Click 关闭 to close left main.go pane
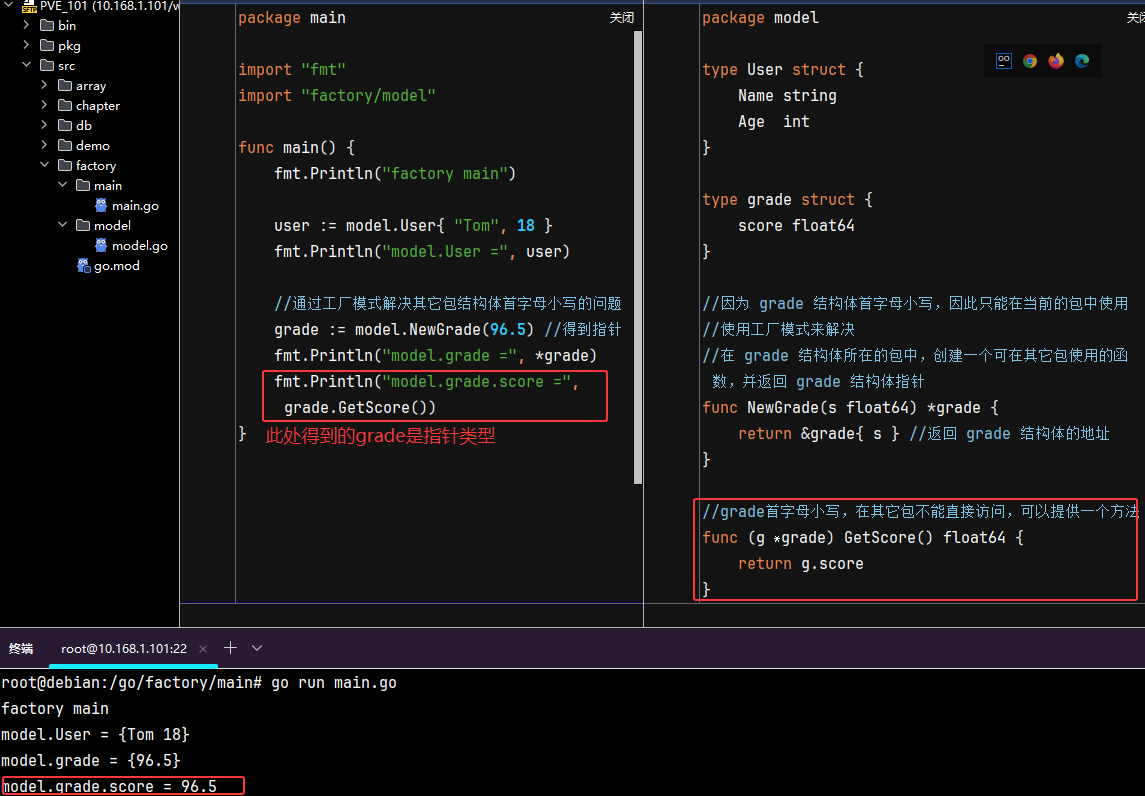The width and height of the screenshot is (1145, 796). pos(621,18)
